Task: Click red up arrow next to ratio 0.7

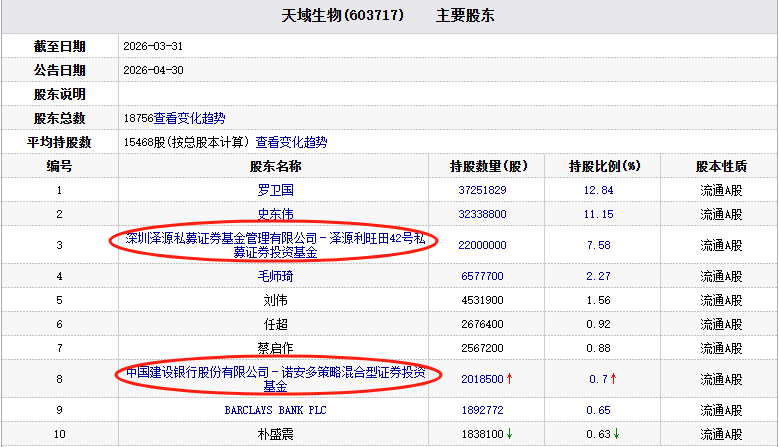Action: 614,379
